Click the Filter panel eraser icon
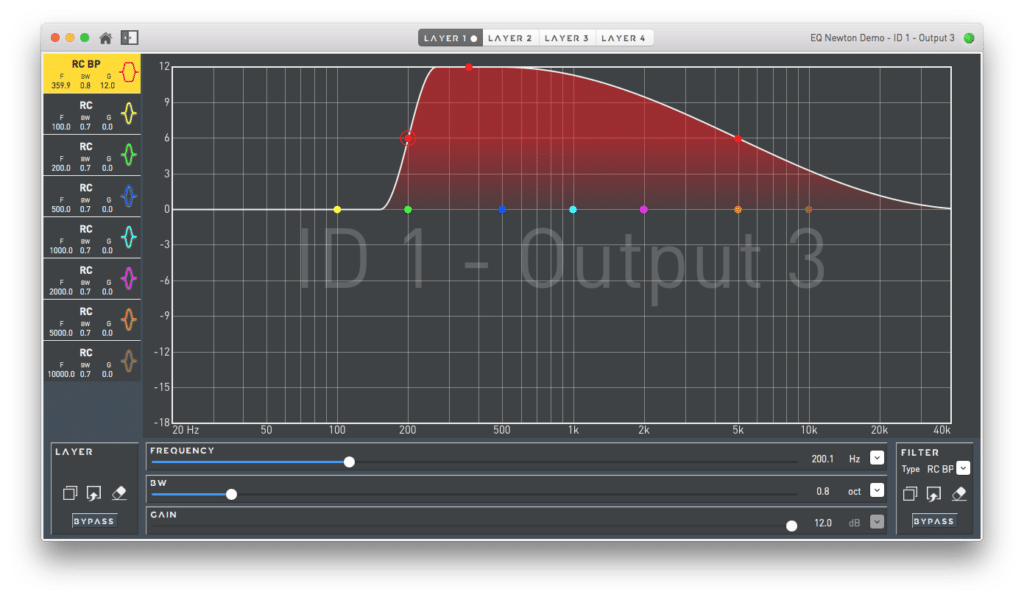 [x=959, y=493]
